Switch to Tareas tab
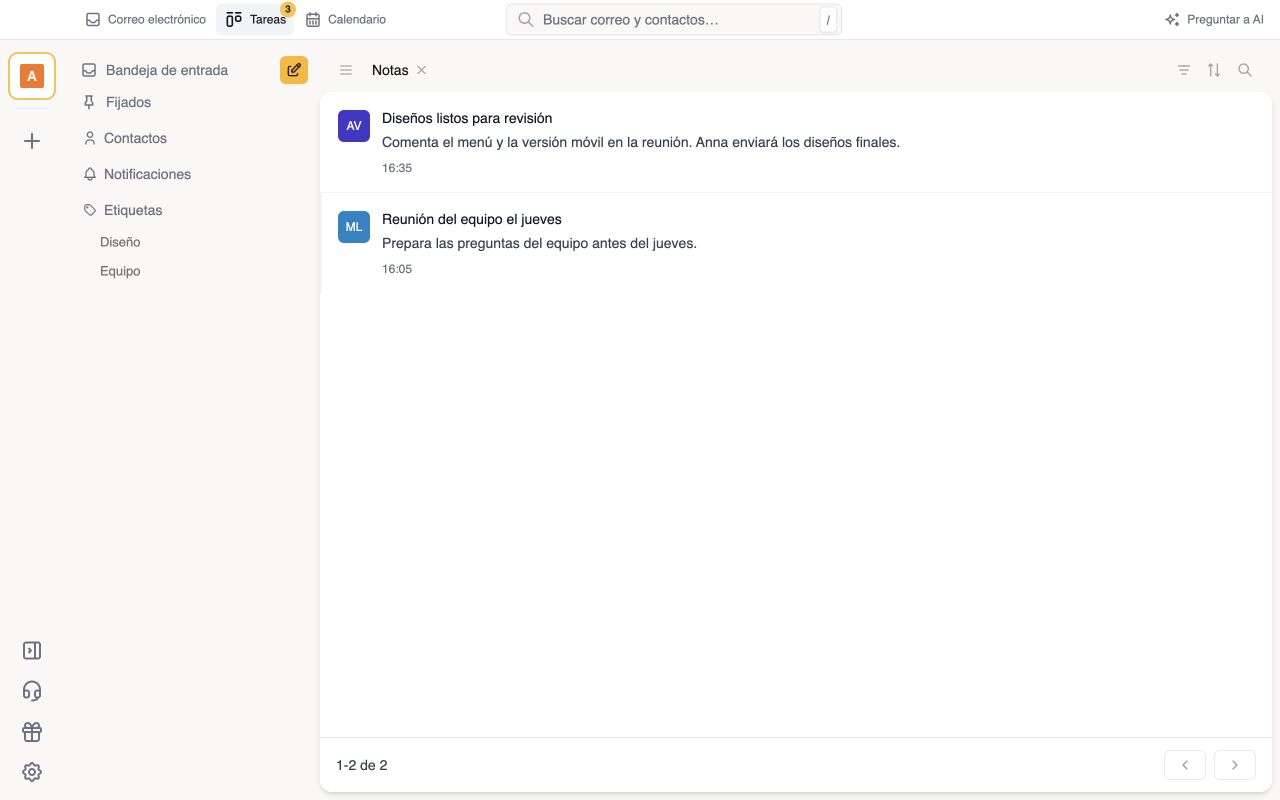The height and width of the screenshot is (800, 1280). pyautogui.click(x=256, y=19)
